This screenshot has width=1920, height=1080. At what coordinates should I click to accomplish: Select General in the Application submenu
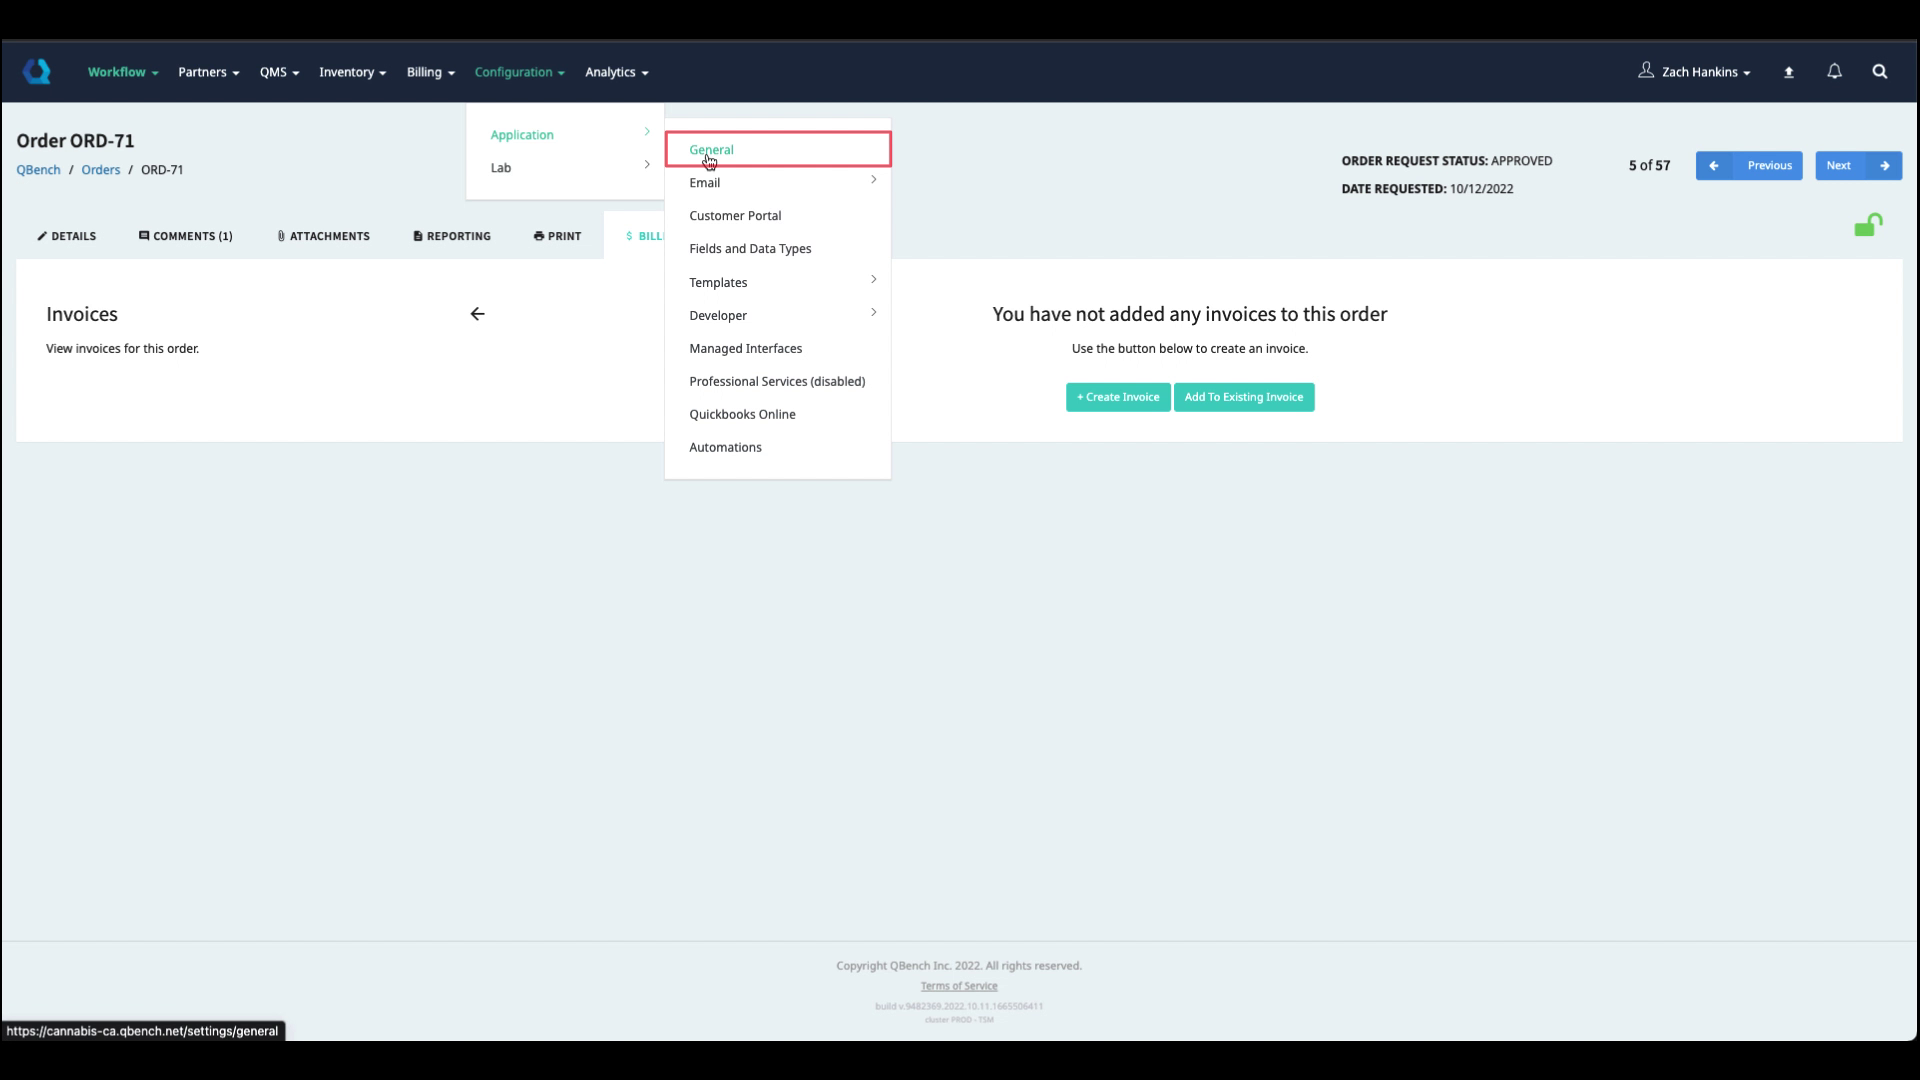711,150
